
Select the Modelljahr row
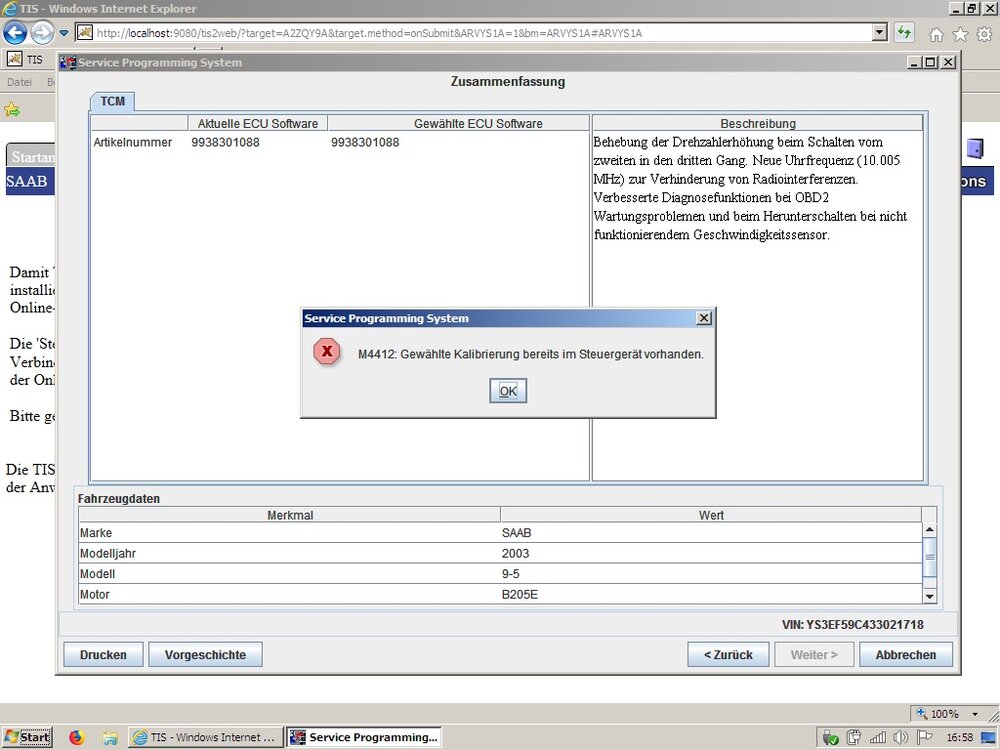[501, 553]
